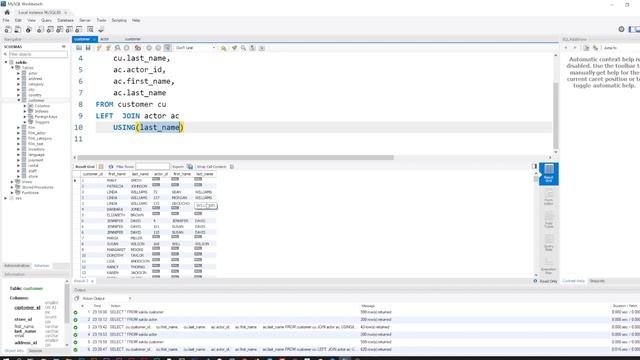This screenshot has height=360, width=640.
Task: Click the create stored procedure toolbar icon
Action: point(69,29)
